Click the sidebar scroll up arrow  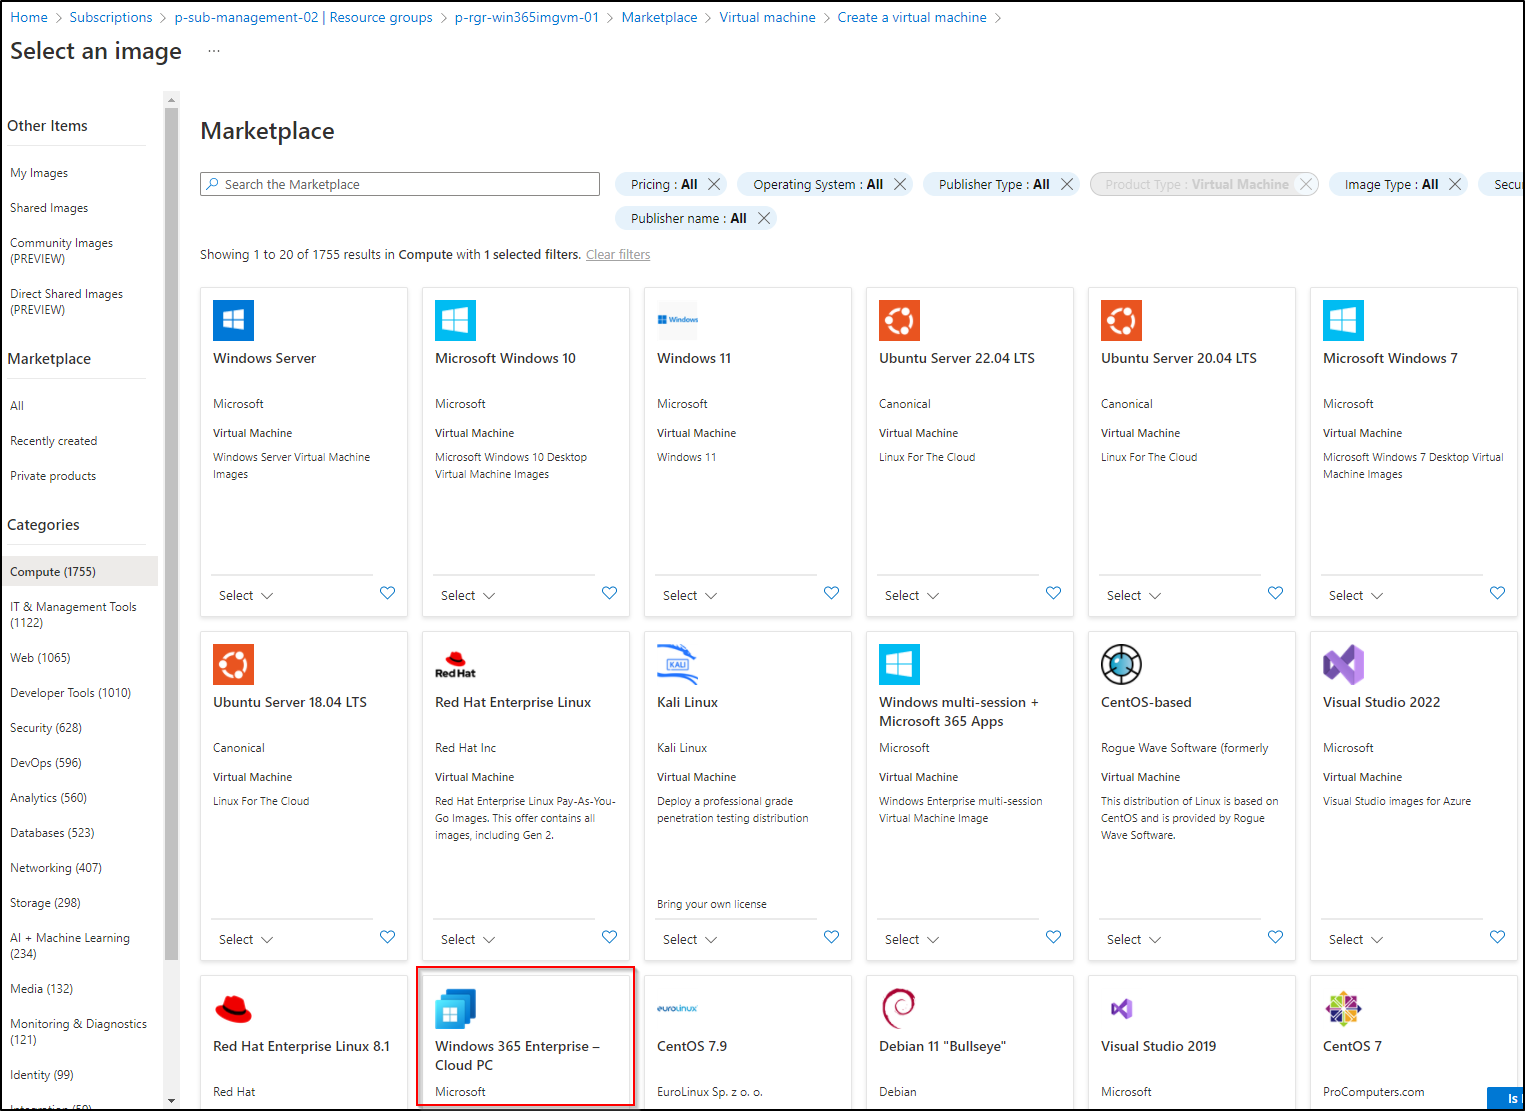tap(171, 100)
